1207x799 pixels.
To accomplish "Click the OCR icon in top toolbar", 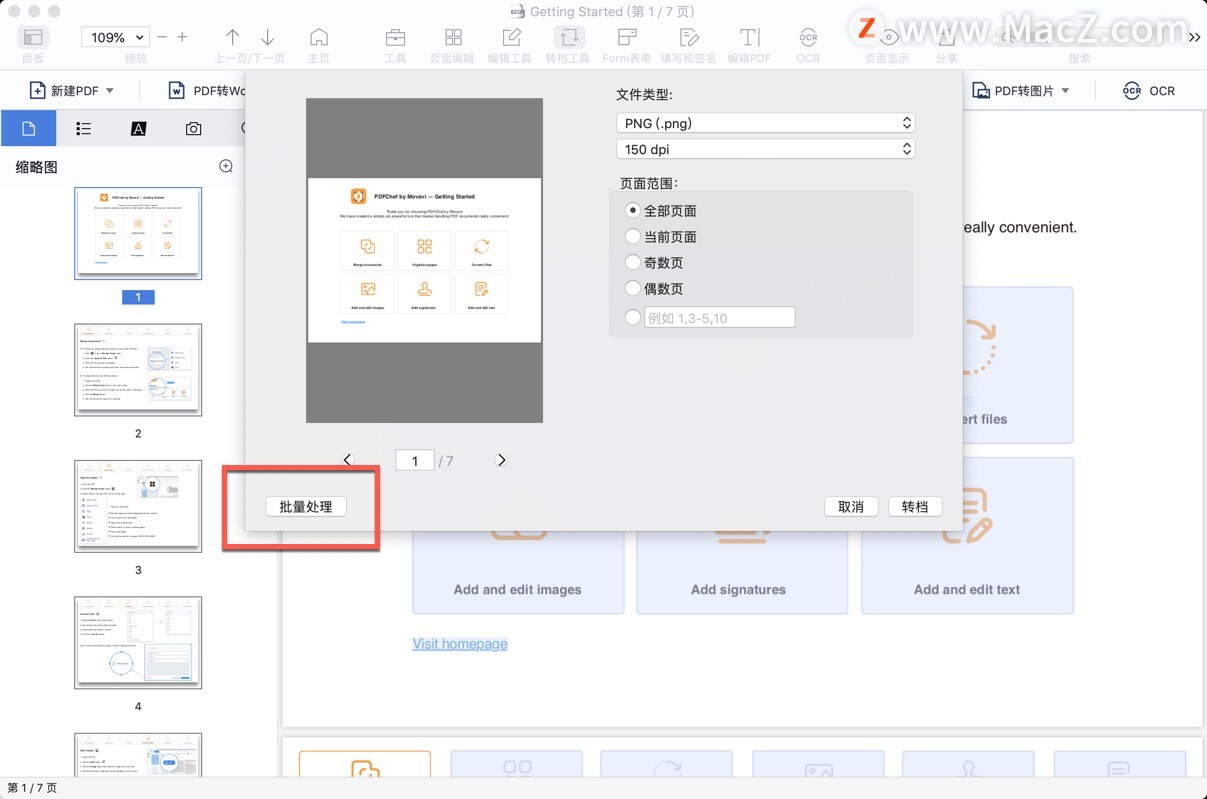I will click(808, 38).
